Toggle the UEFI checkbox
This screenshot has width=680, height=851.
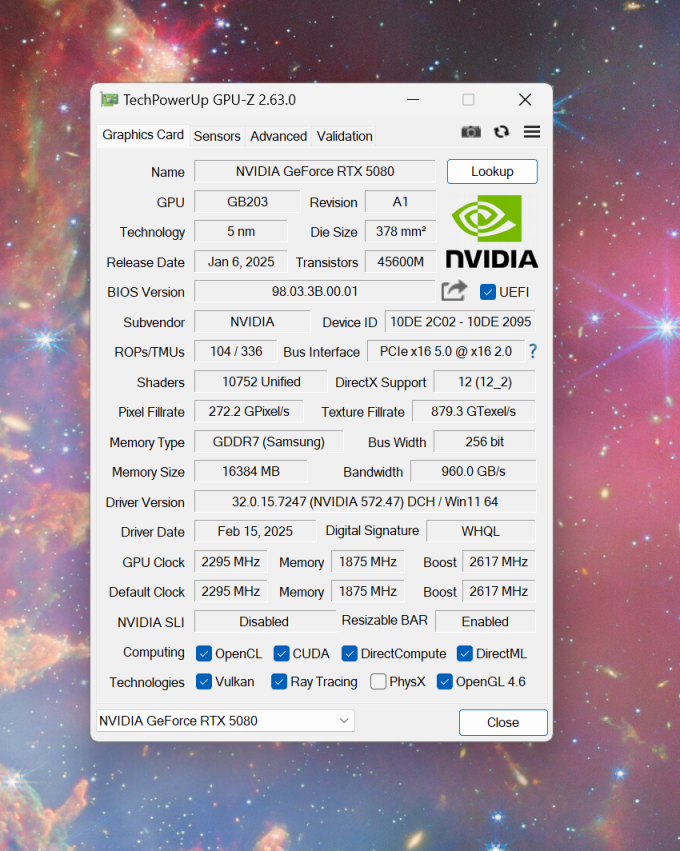click(487, 292)
